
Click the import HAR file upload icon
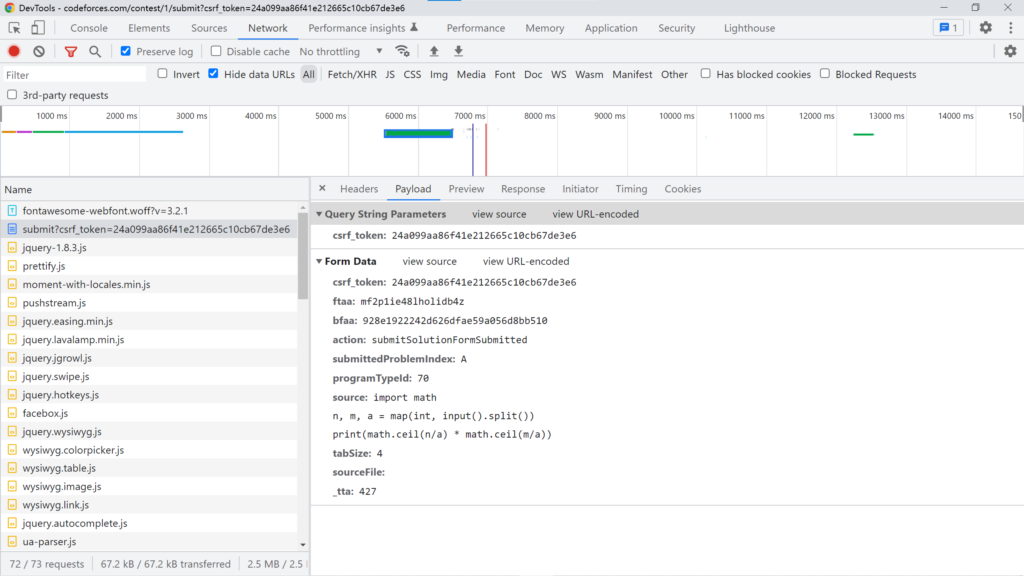[x=434, y=51]
